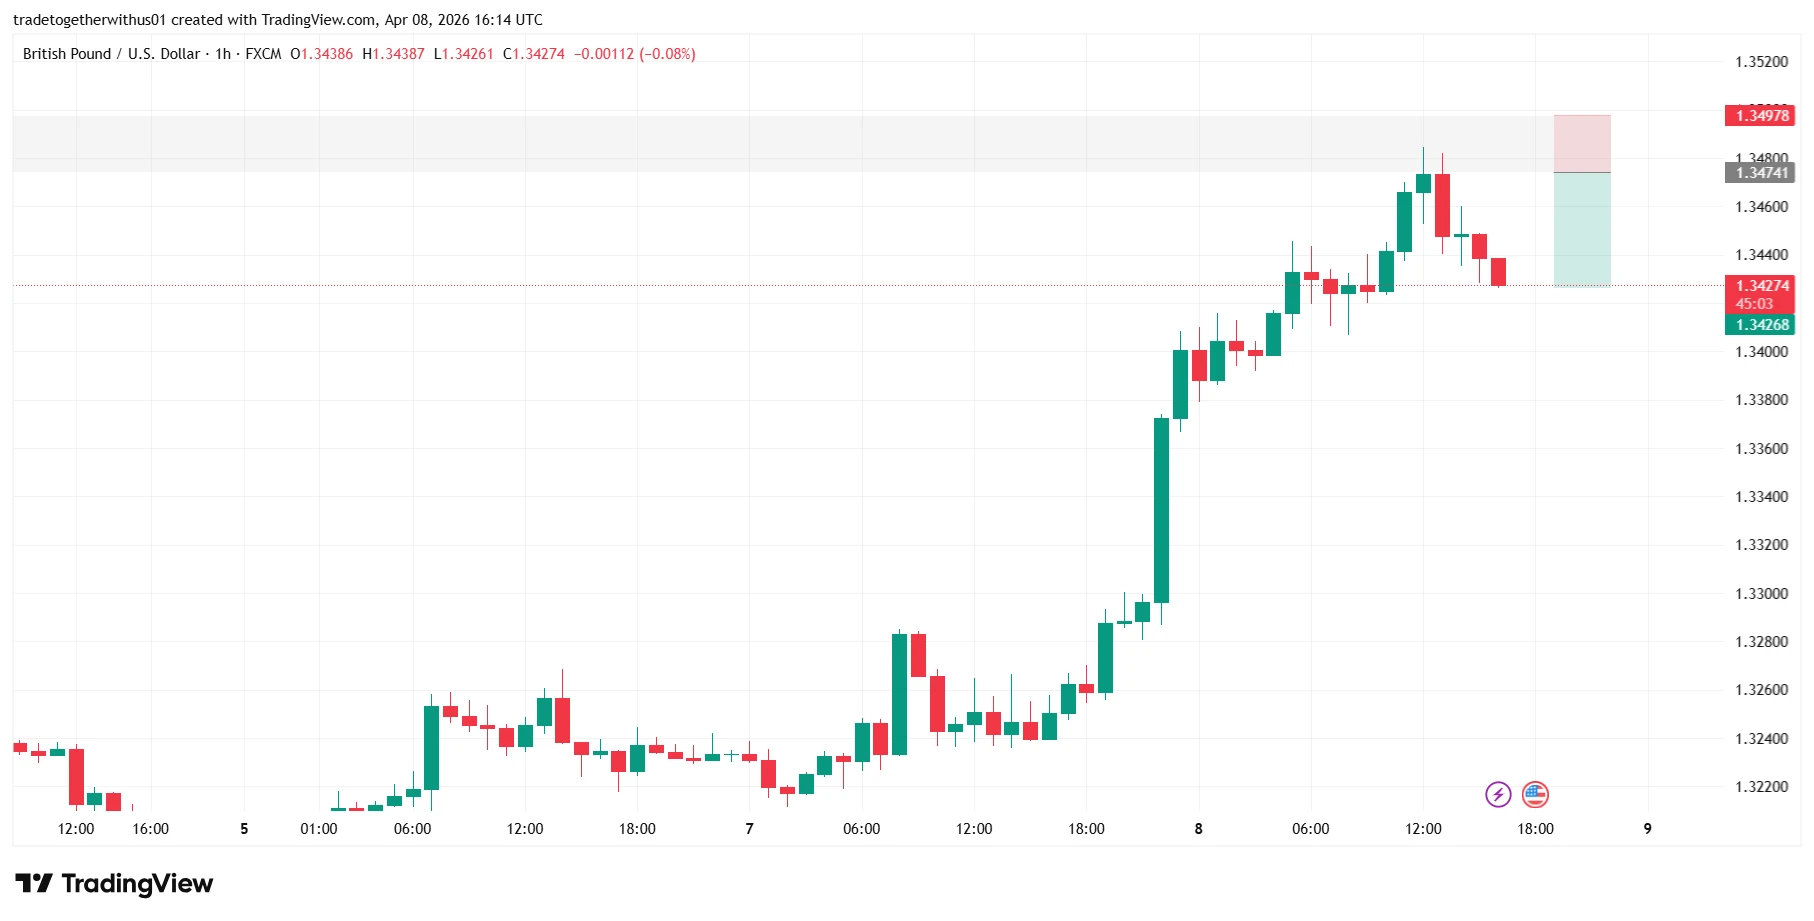Image resolution: width=1814 pixels, height=921 pixels.
Task: Click the green take-profit zone of the position
Action: point(1582,230)
